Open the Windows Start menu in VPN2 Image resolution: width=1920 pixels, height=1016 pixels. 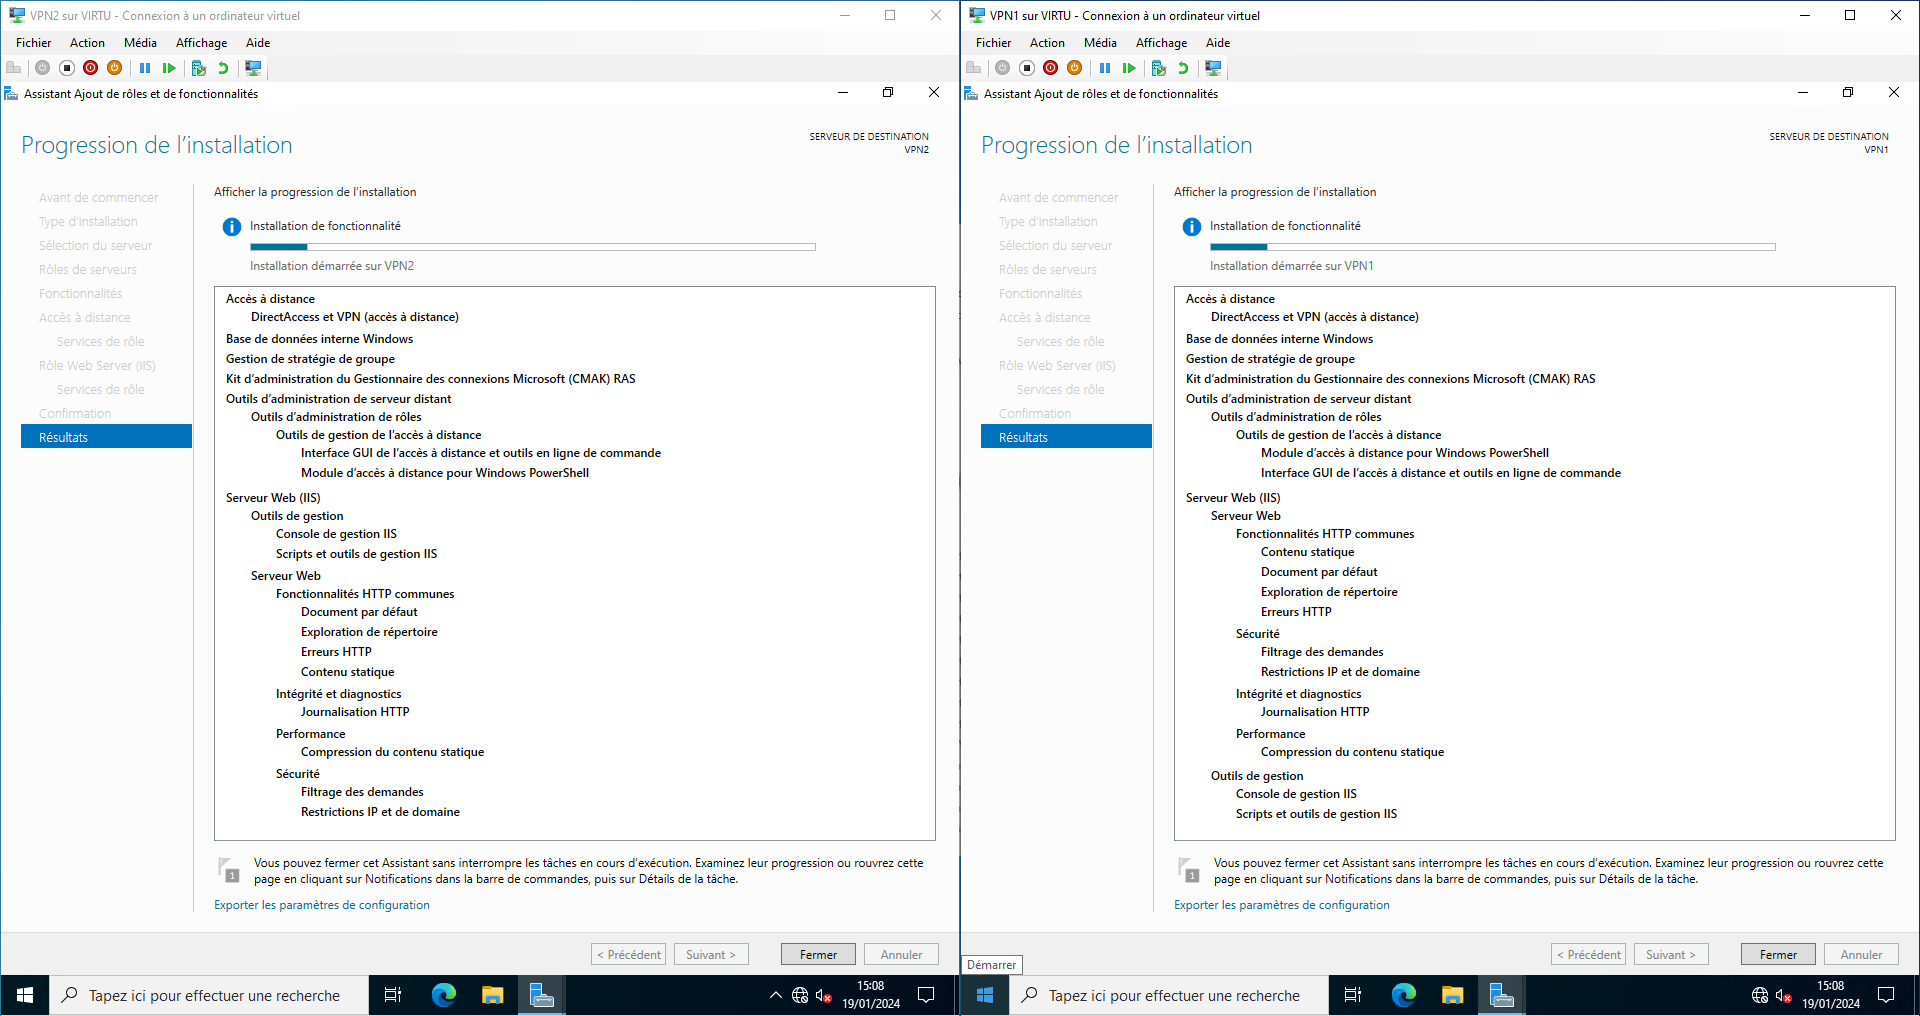[25, 995]
